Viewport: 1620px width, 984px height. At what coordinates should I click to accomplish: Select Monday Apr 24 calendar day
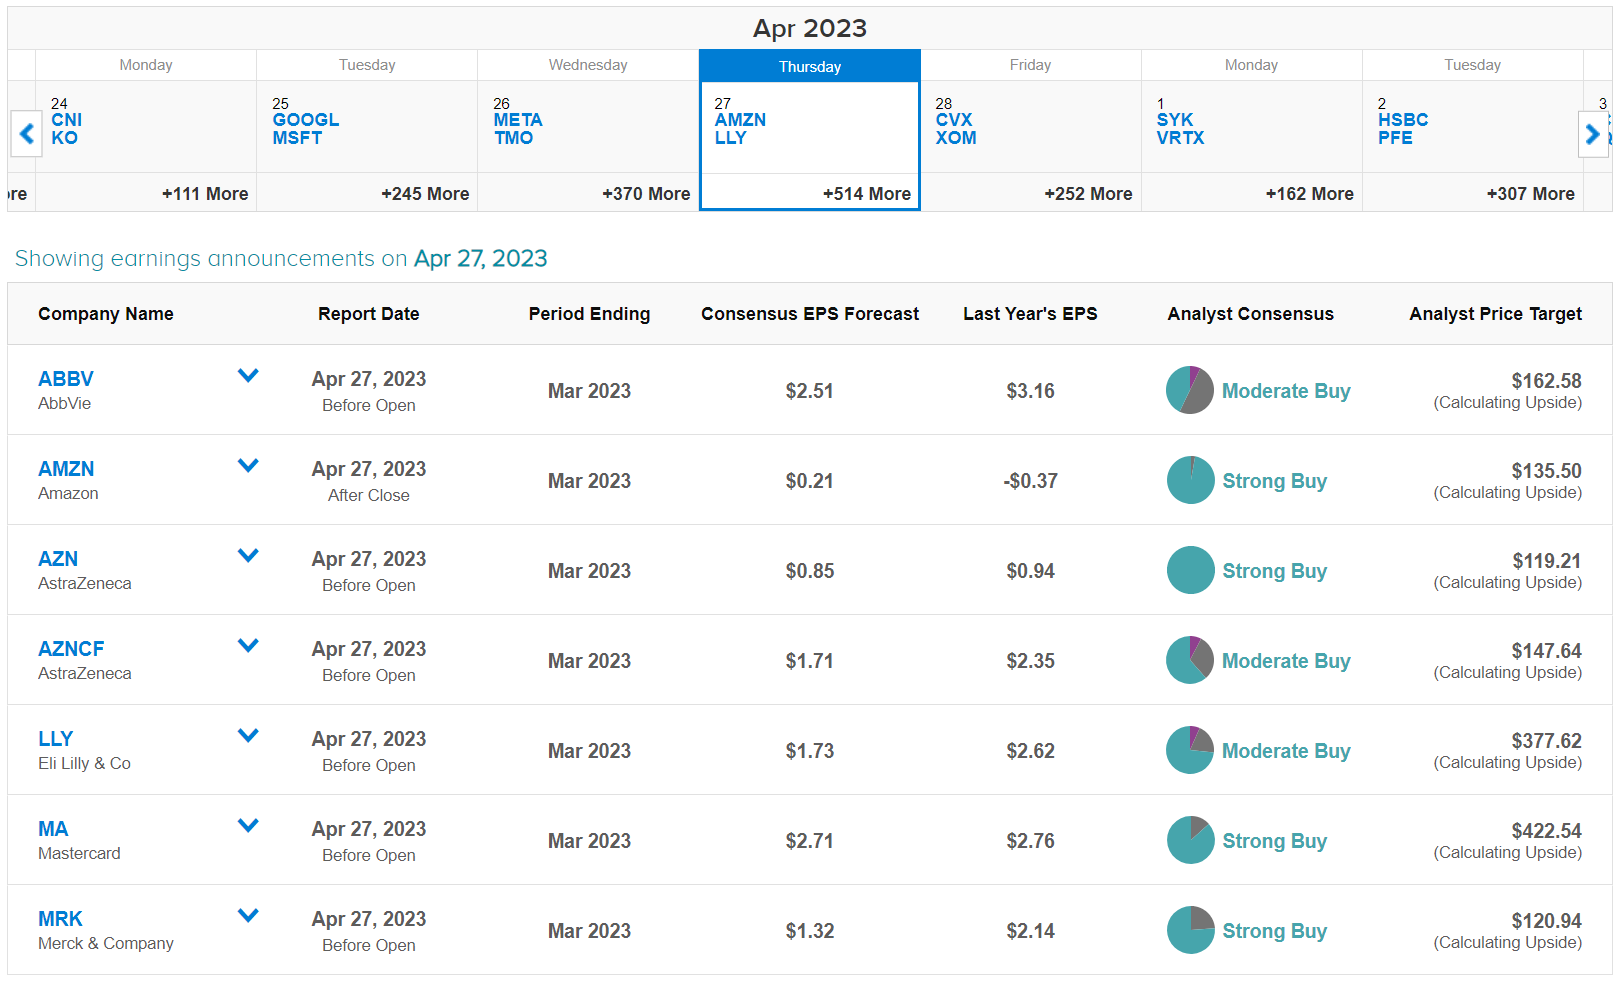click(x=146, y=130)
